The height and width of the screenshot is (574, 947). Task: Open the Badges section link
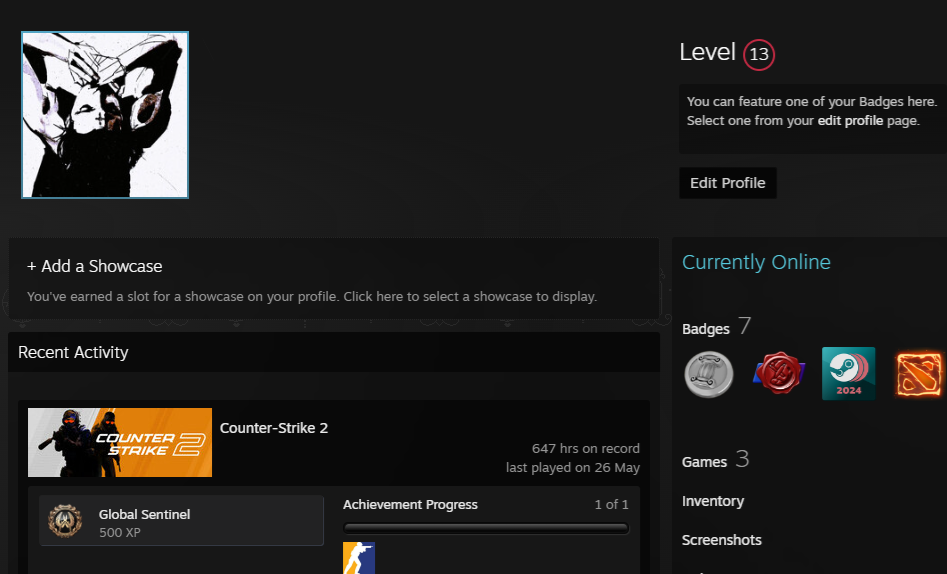[x=705, y=329]
